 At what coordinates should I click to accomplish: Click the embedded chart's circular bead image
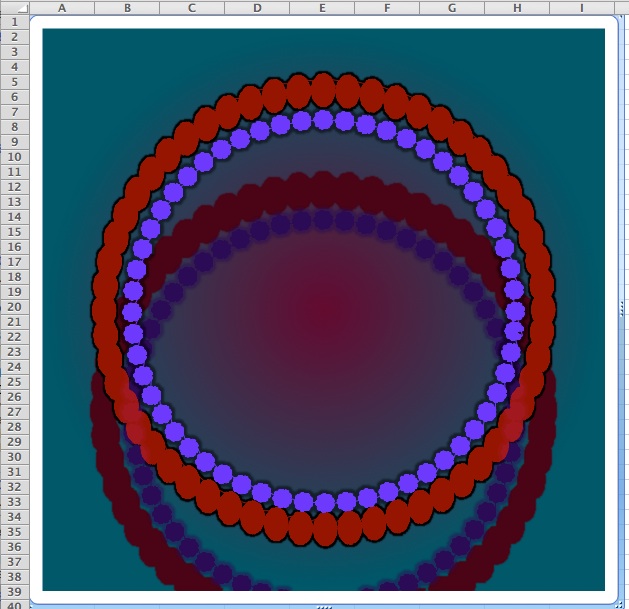[323, 309]
